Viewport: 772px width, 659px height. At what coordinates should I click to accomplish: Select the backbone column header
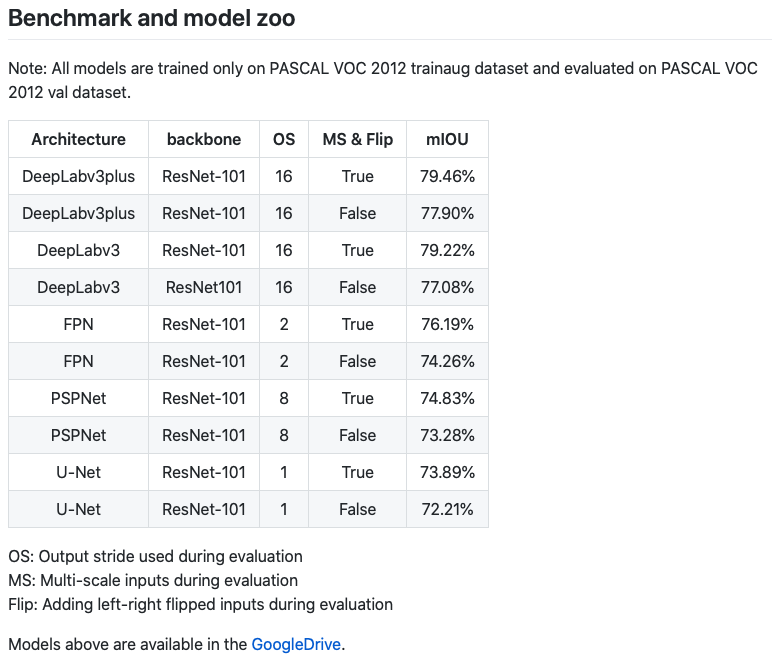tap(204, 139)
